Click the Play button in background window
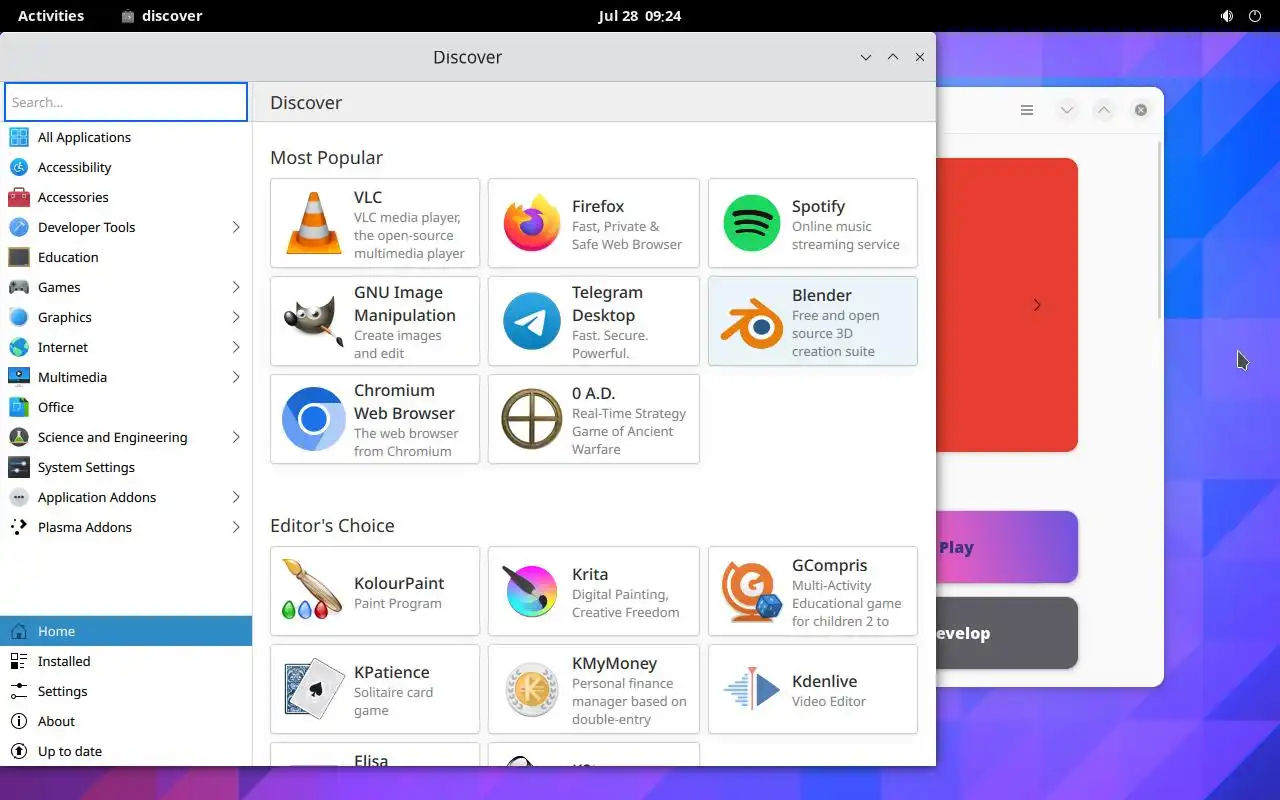Viewport: 1280px width, 800px height. pos(1007,547)
